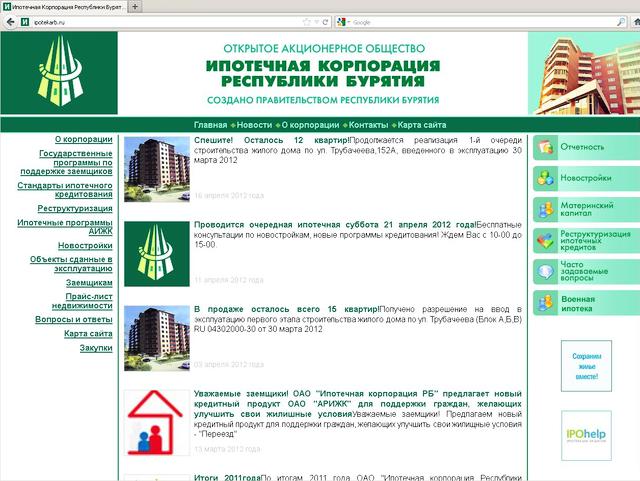The height and width of the screenshot is (481, 640).
Task: Click red house thumbnail of заемщики news
Action: tap(157, 423)
